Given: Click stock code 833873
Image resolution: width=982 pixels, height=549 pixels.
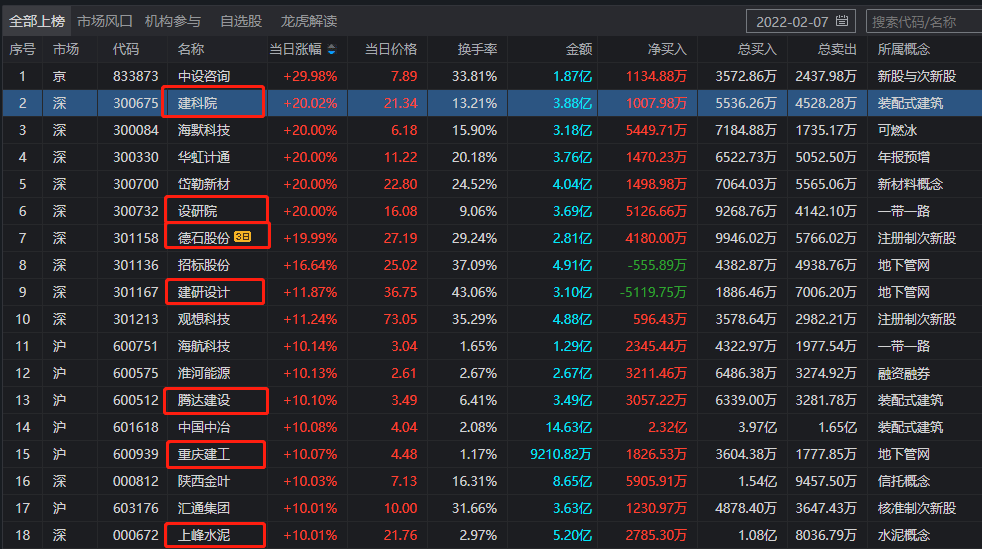Looking at the screenshot, I should click(x=135, y=76).
